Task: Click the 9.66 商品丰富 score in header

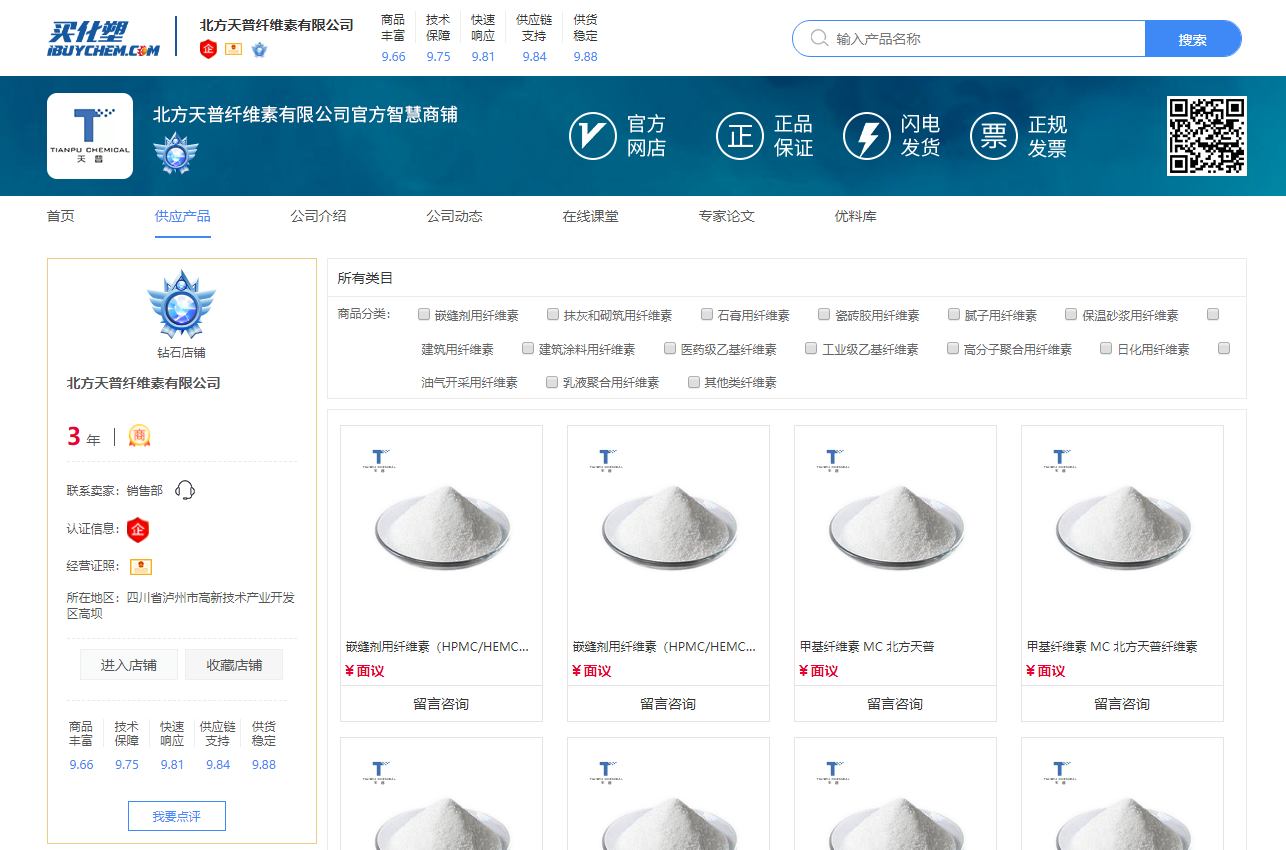Action: click(x=393, y=56)
